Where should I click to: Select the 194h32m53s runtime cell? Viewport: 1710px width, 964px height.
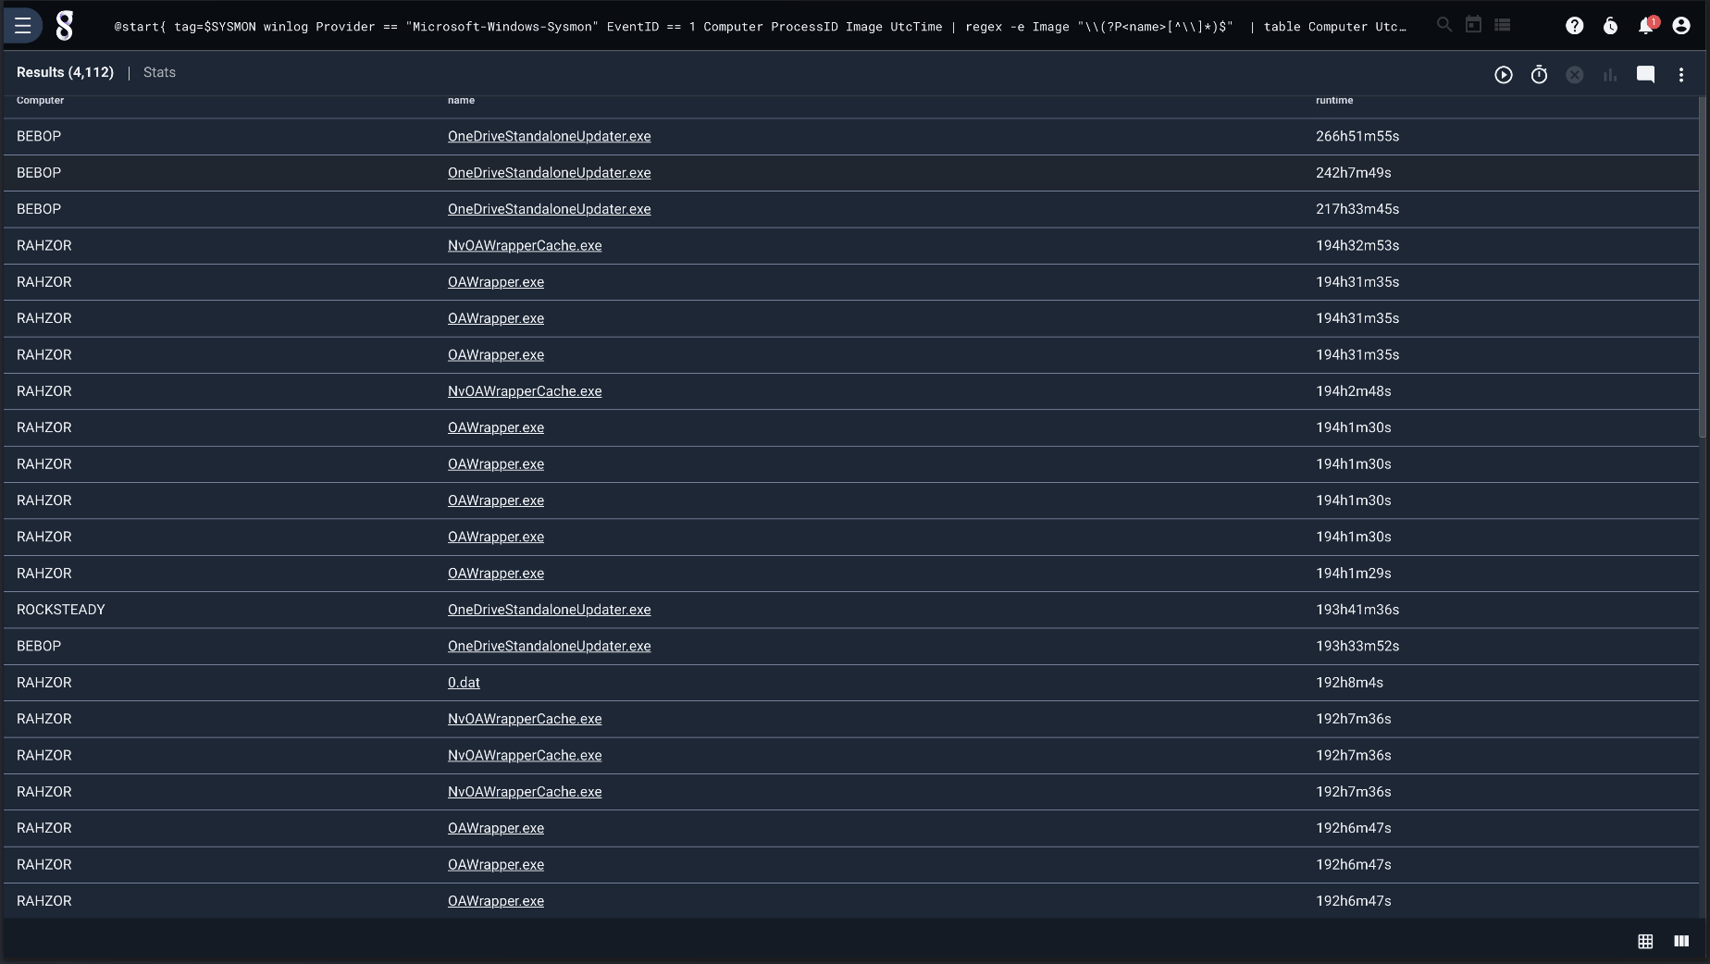pyautogui.click(x=1357, y=246)
